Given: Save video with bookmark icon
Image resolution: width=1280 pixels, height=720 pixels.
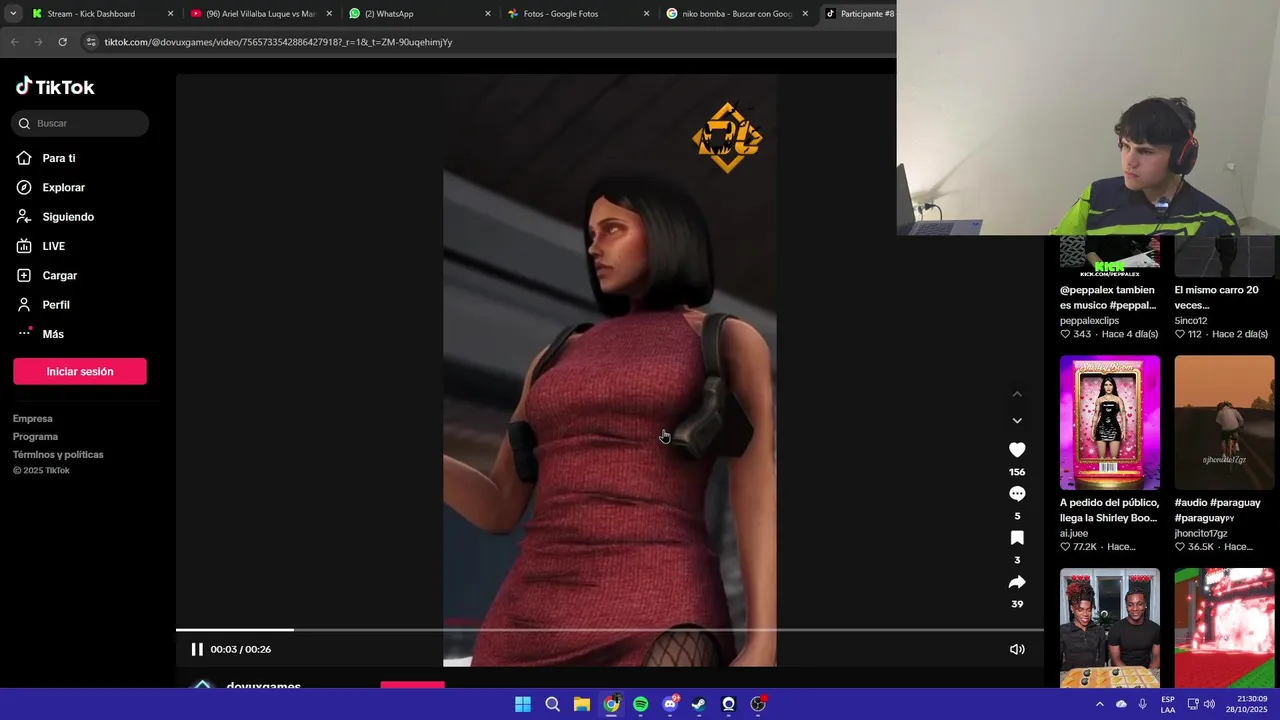Looking at the screenshot, I should coord(1017,538).
